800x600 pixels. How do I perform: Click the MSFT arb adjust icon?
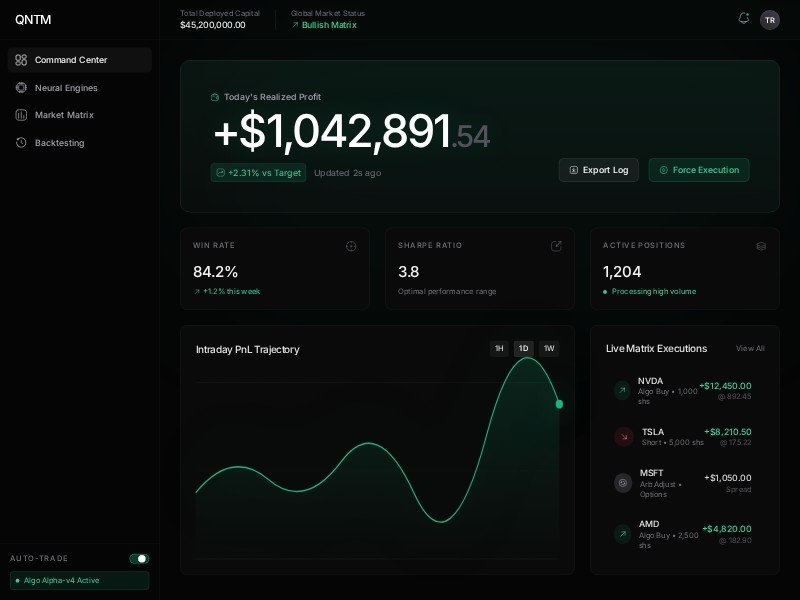click(623, 483)
